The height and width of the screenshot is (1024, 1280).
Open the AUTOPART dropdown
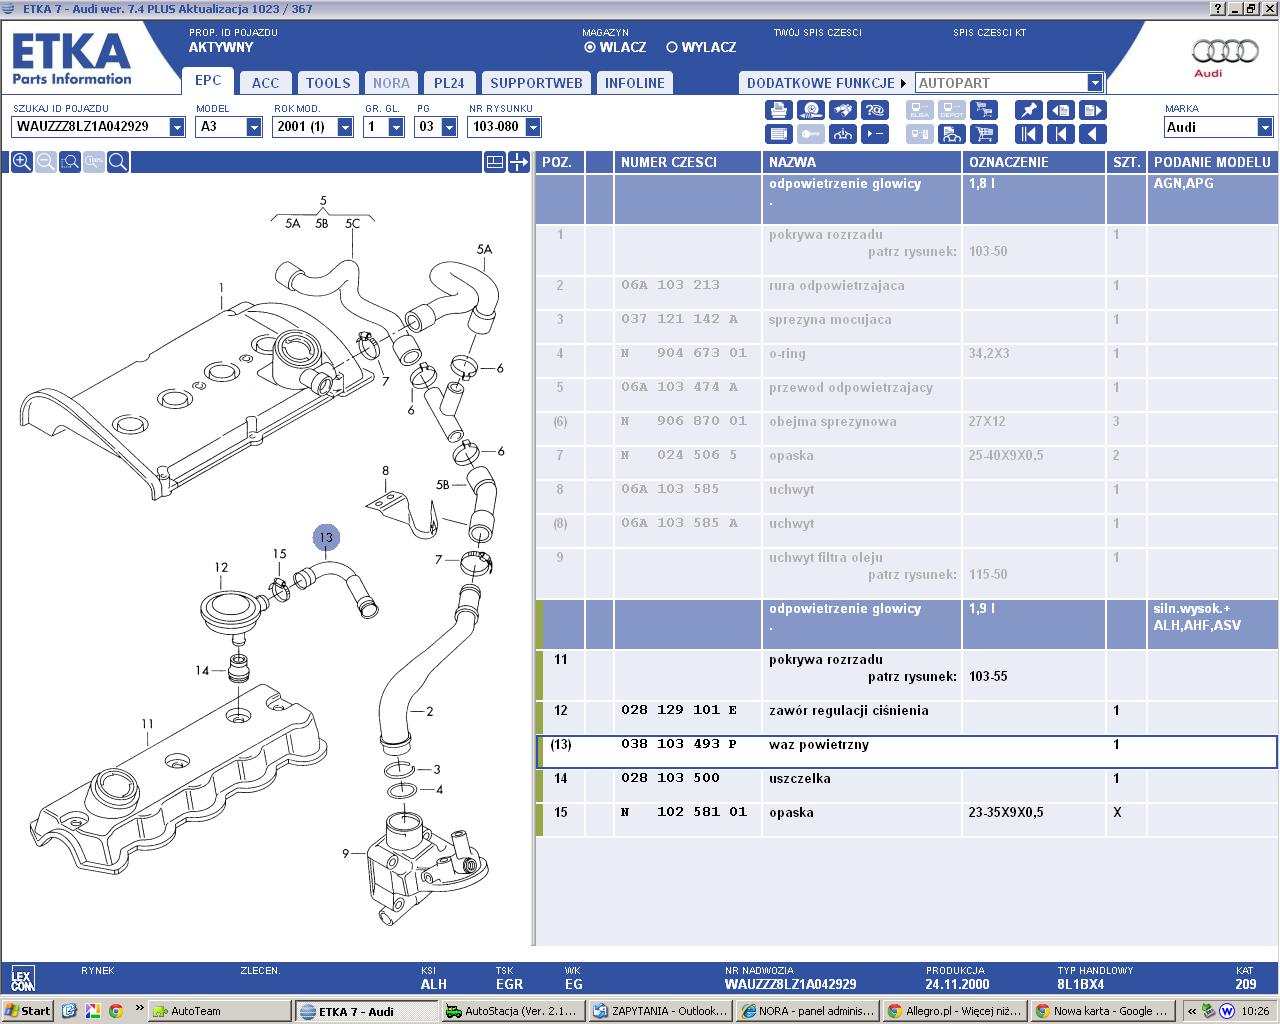tap(1095, 83)
